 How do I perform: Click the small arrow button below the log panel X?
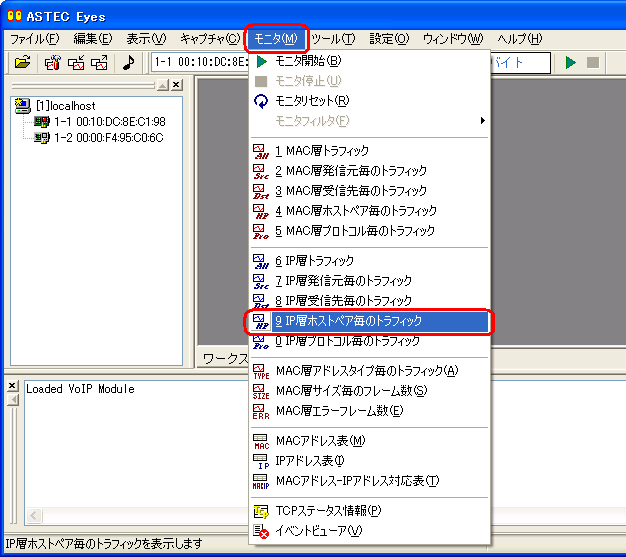pos(13,399)
